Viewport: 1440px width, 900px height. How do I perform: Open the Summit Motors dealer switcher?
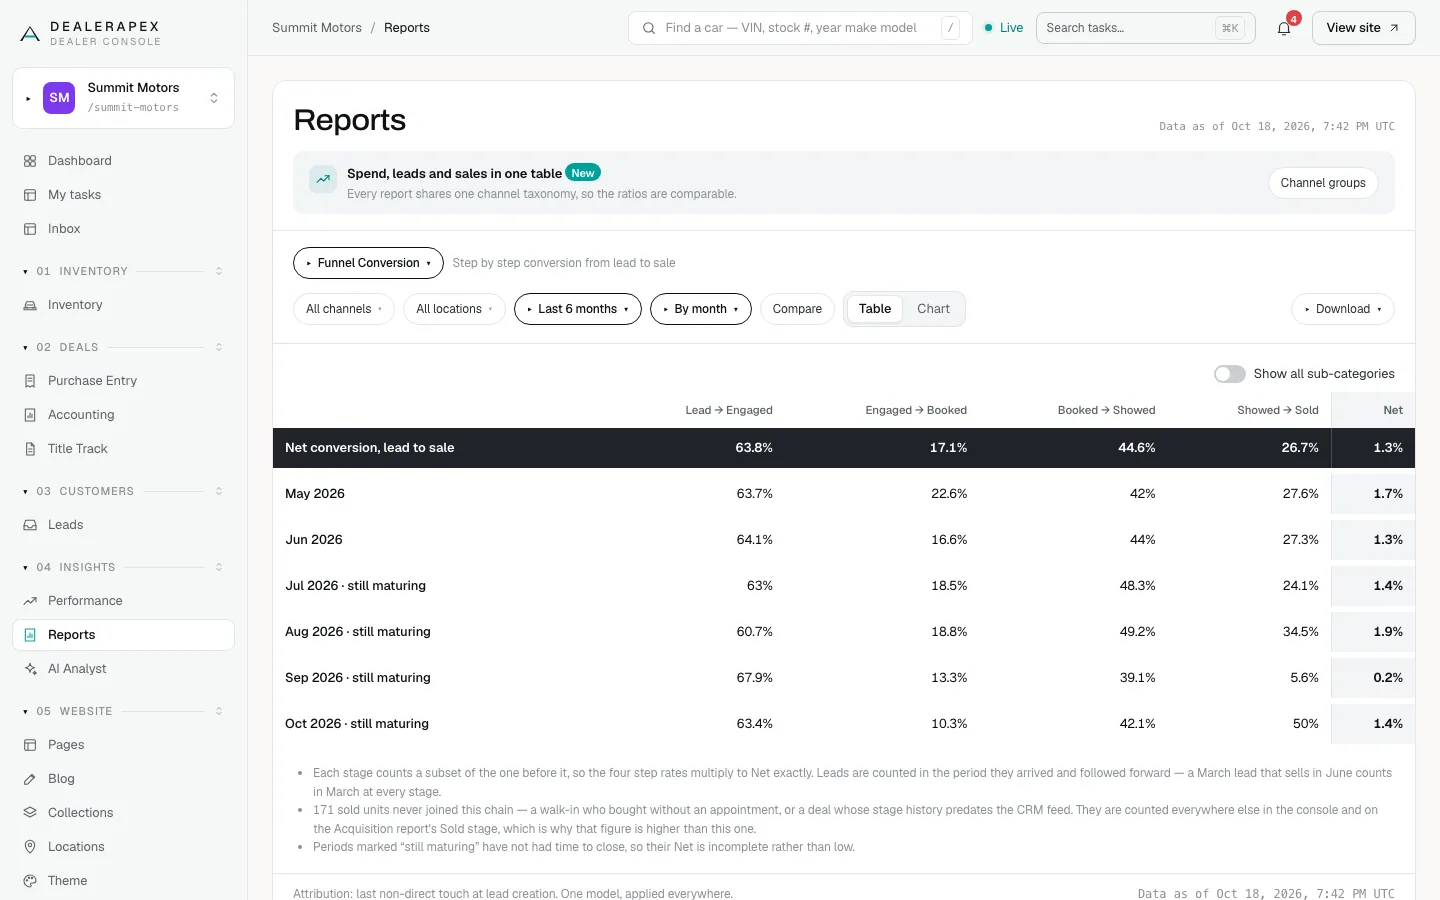click(x=123, y=98)
